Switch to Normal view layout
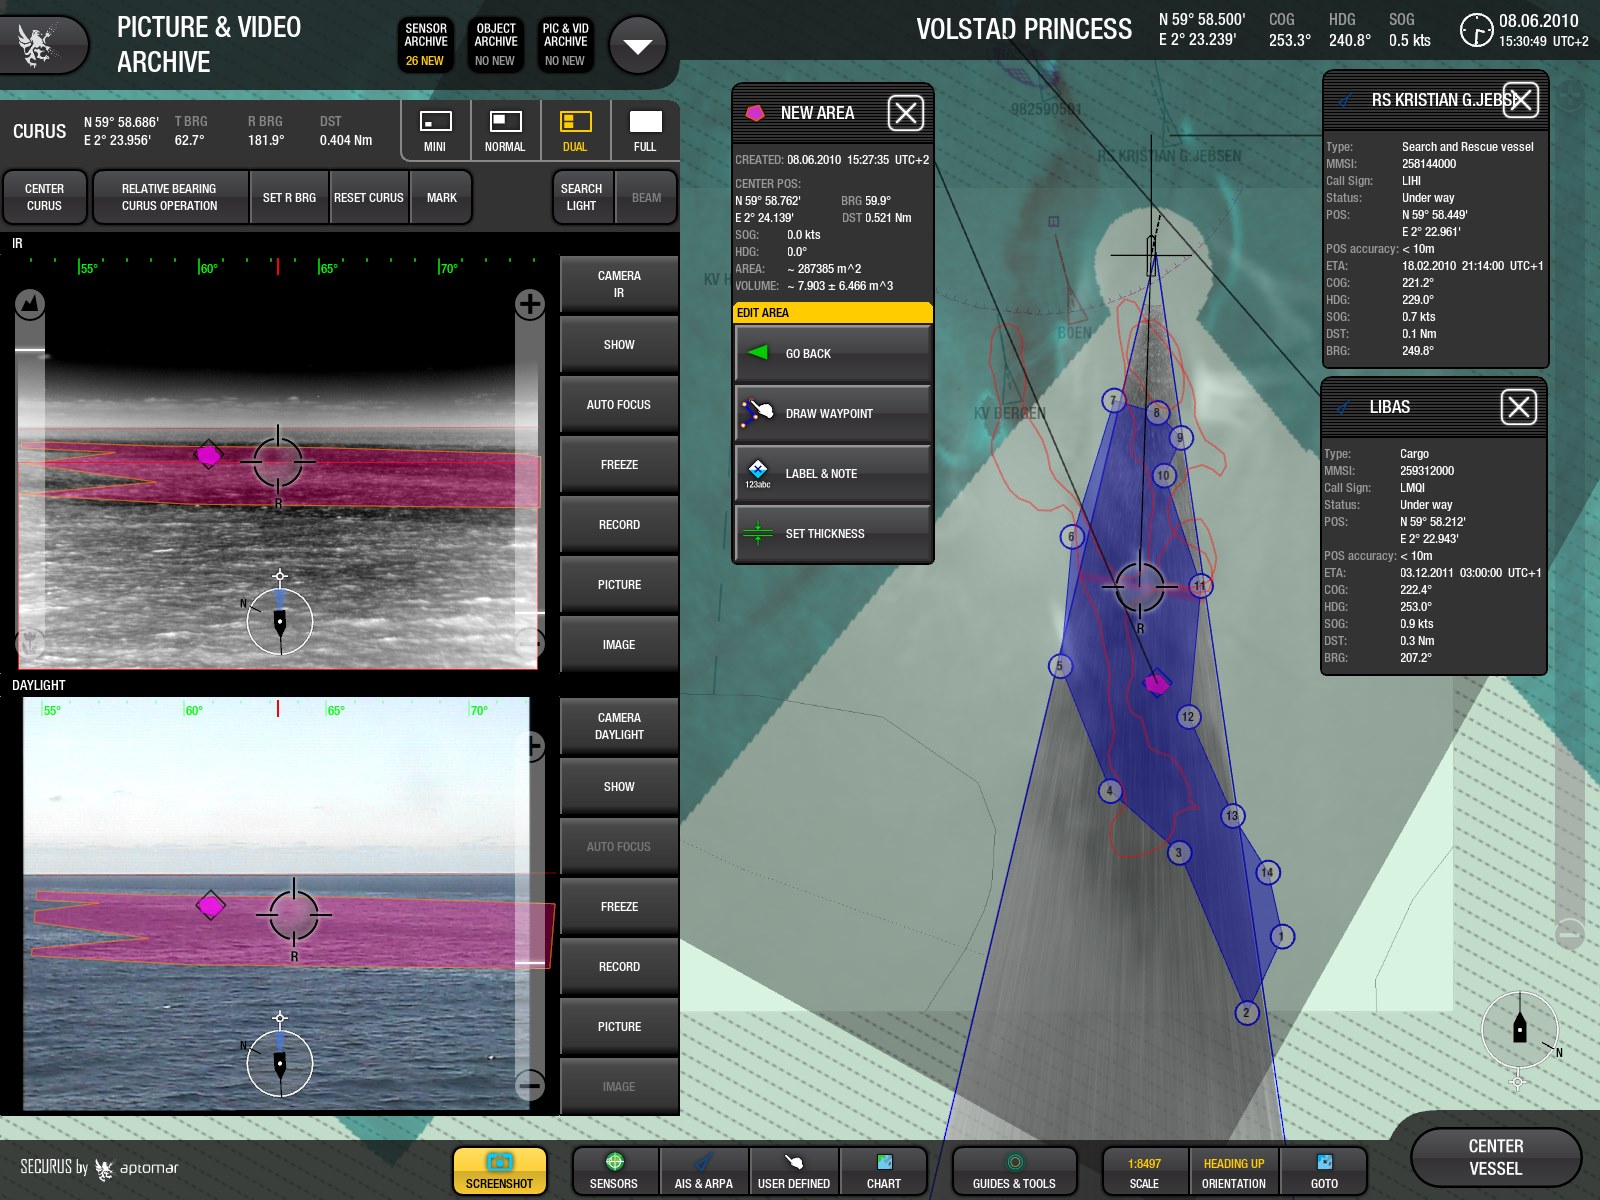 coord(505,130)
